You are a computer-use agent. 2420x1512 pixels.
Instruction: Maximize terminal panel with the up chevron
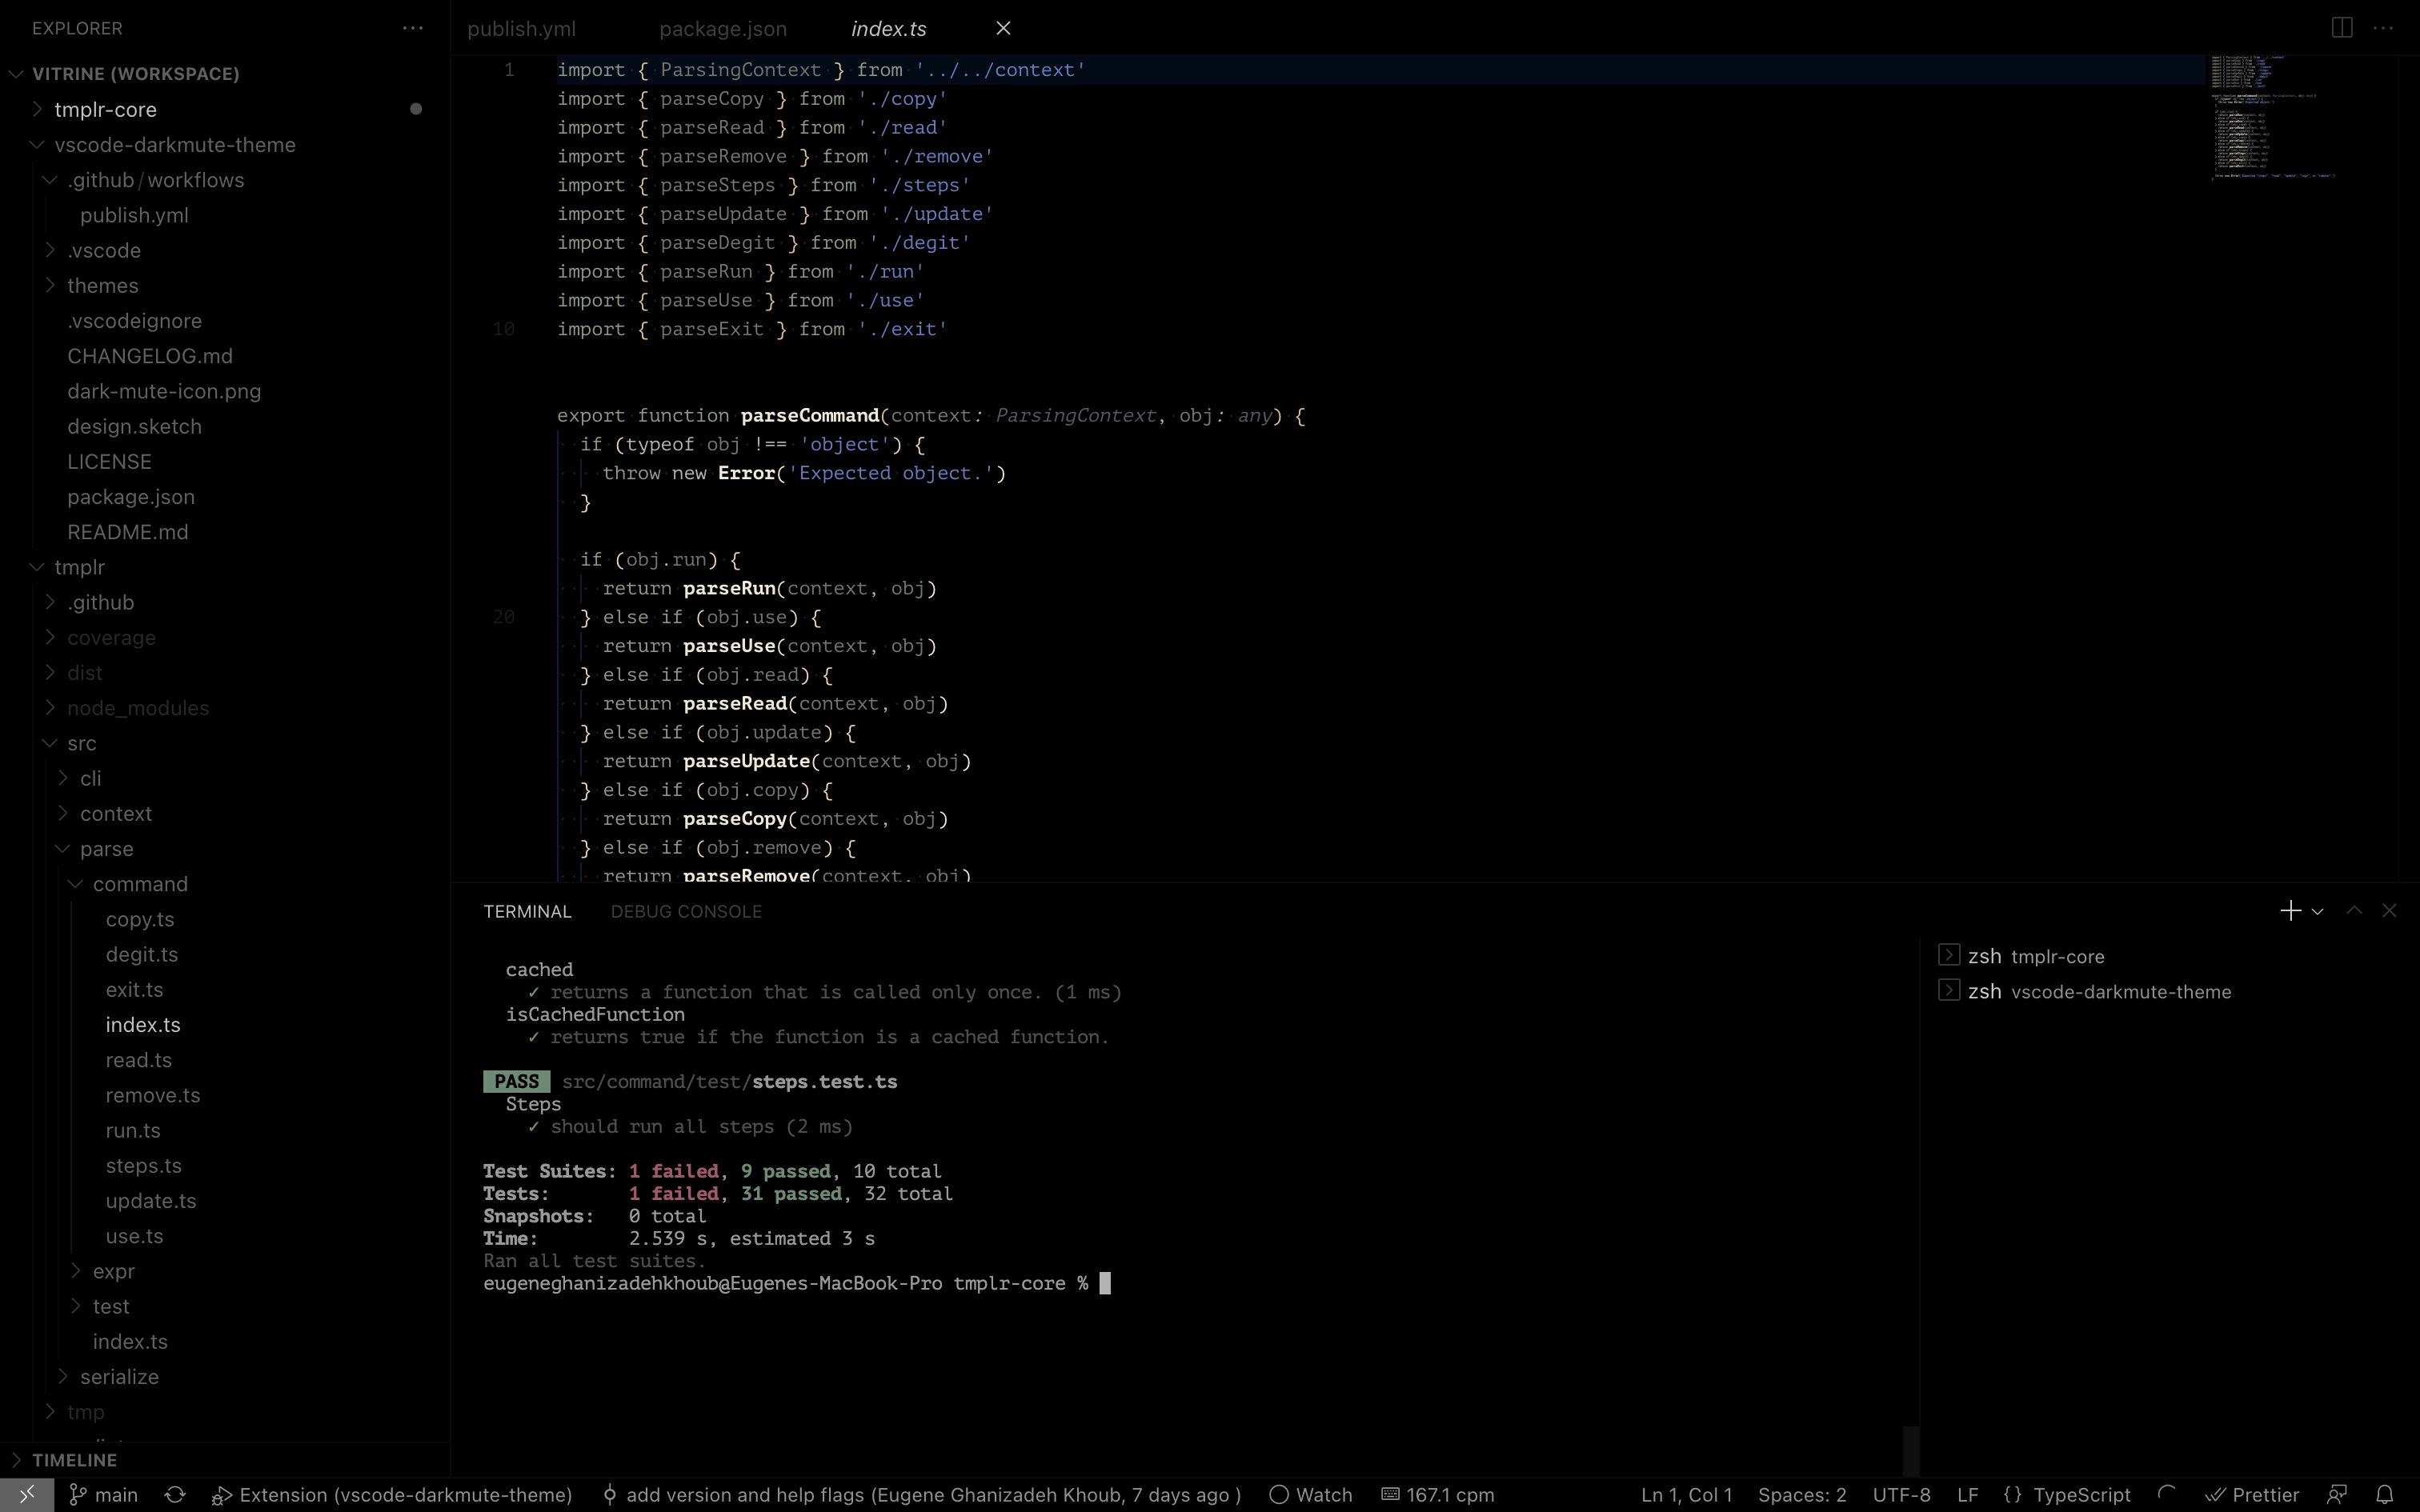(x=2354, y=911)
